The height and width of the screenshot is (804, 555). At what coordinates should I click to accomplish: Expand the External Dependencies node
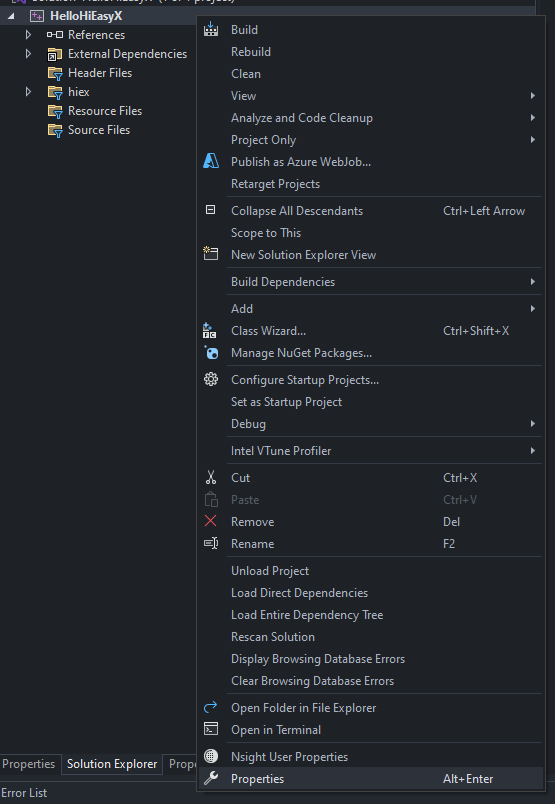pos(28,54)
